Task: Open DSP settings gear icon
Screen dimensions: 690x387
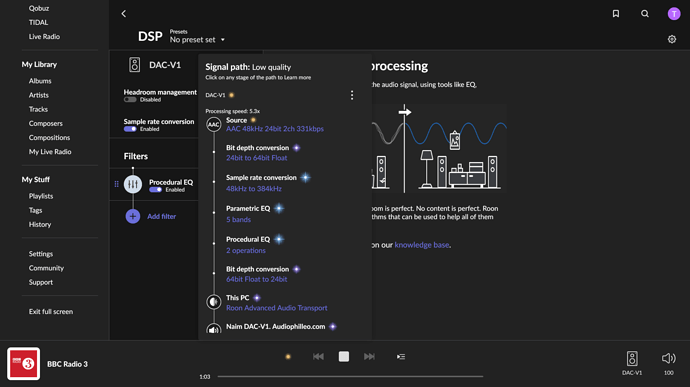Action: 672,39
